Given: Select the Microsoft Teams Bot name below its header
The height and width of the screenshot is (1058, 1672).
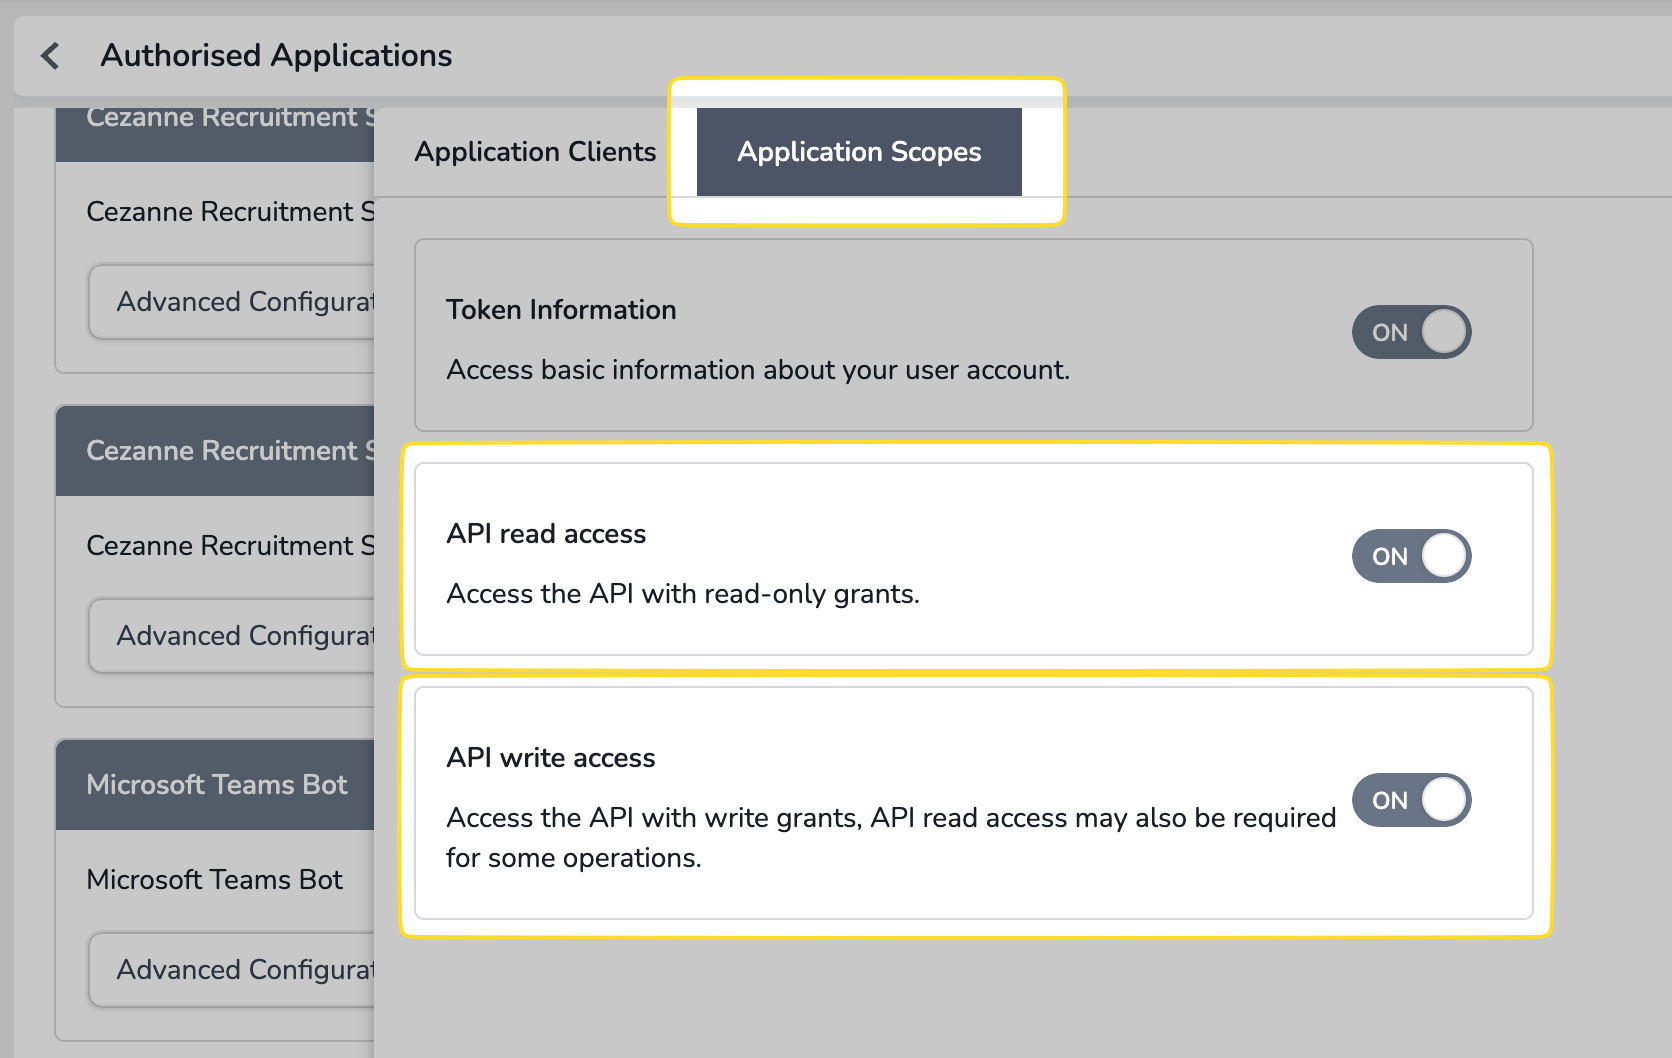Looking at the screenshot, I should point(214,880).
